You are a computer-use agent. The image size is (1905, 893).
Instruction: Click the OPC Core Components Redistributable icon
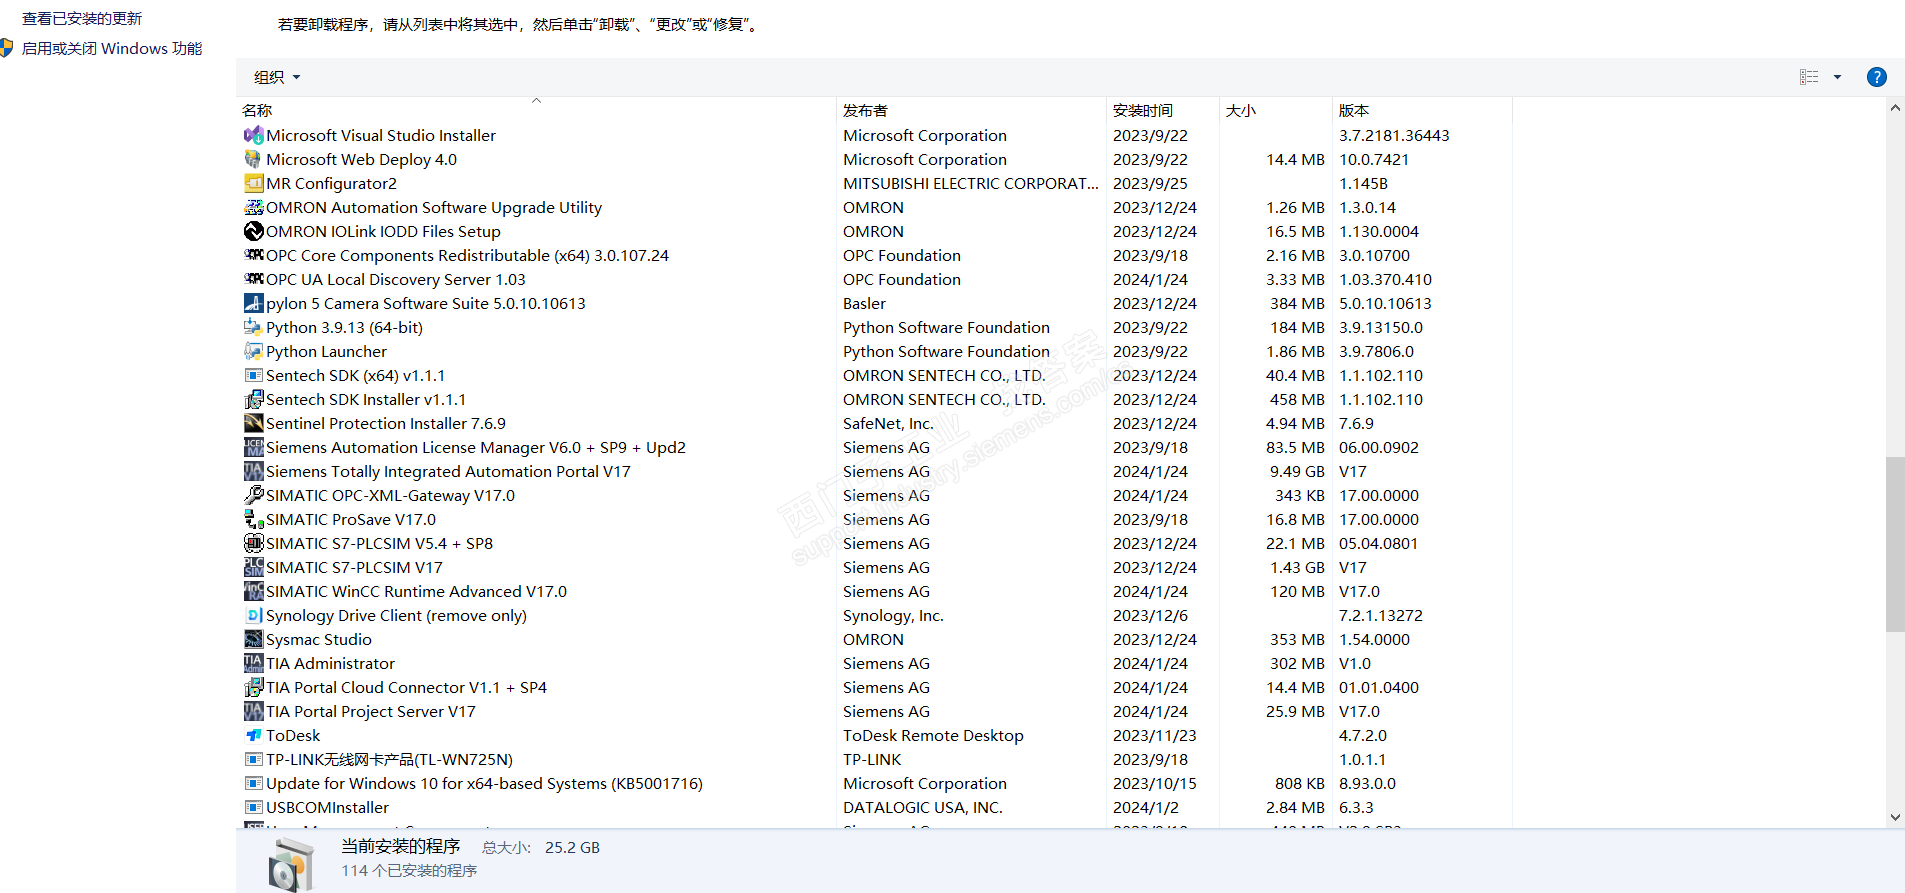coord(254,255)
